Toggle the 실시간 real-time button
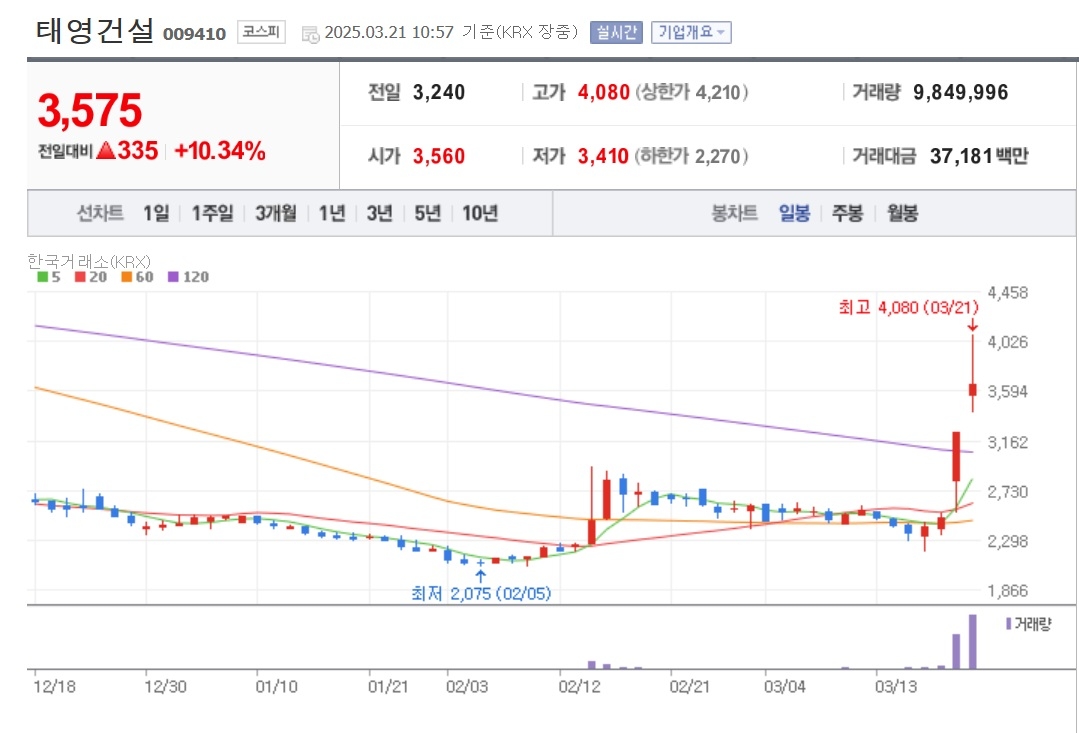 (616, 32)
